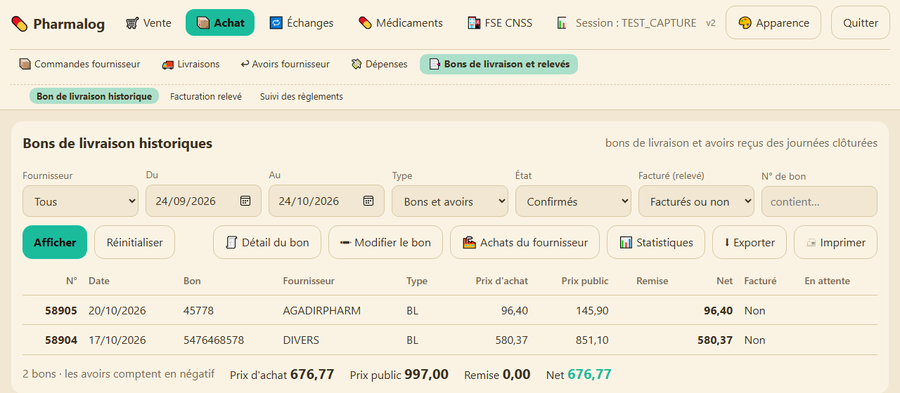Click the Date column header
900x393 pixels.
(x=99, y=281)
